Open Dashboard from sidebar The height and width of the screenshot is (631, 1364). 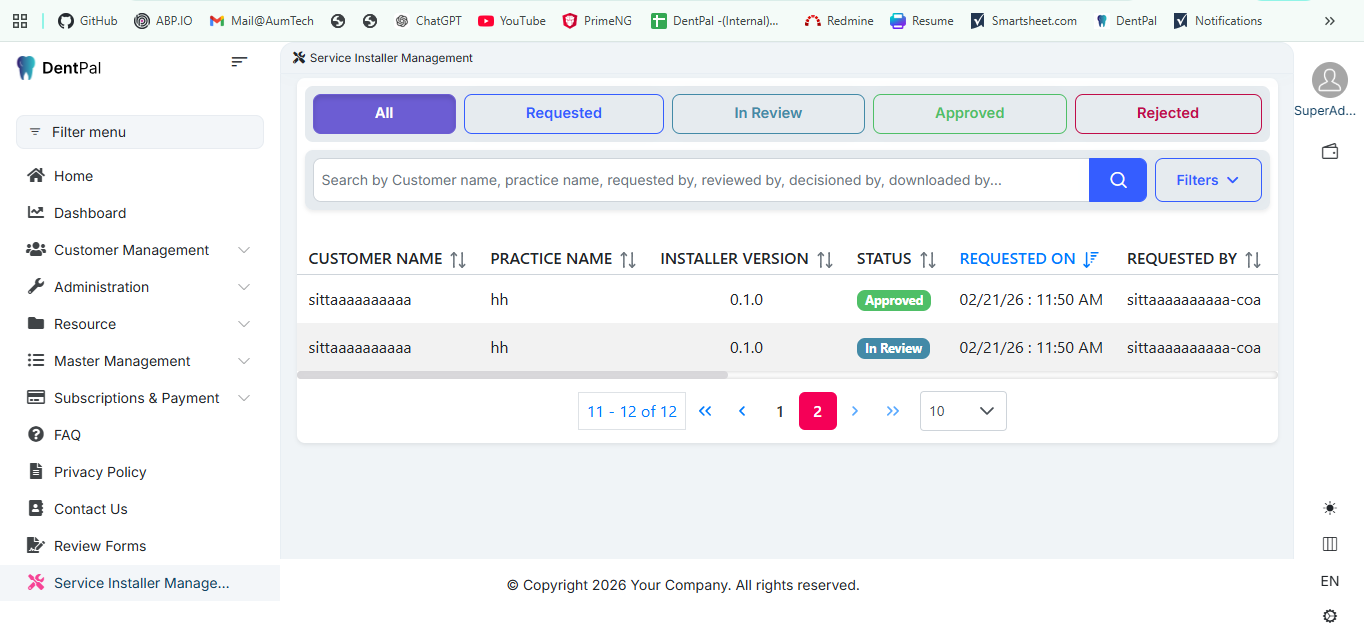(90, 213)
